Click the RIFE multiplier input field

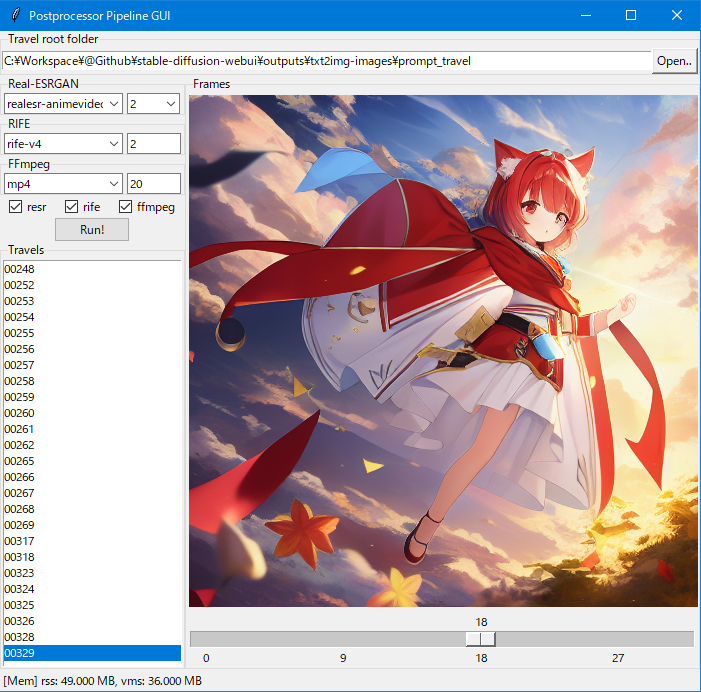pos(153,144)
